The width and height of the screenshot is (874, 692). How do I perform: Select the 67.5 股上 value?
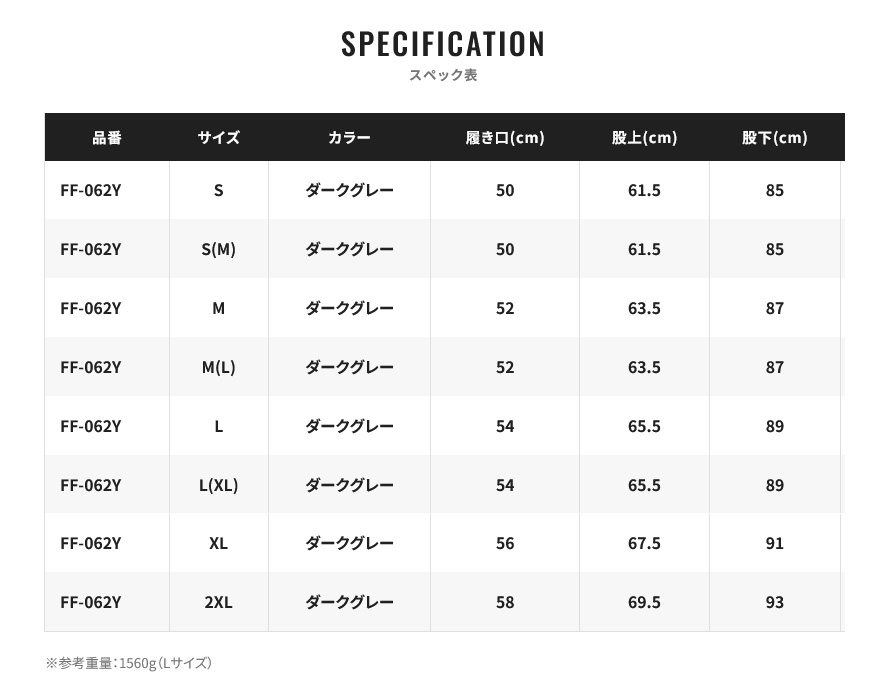click(644, 543)
